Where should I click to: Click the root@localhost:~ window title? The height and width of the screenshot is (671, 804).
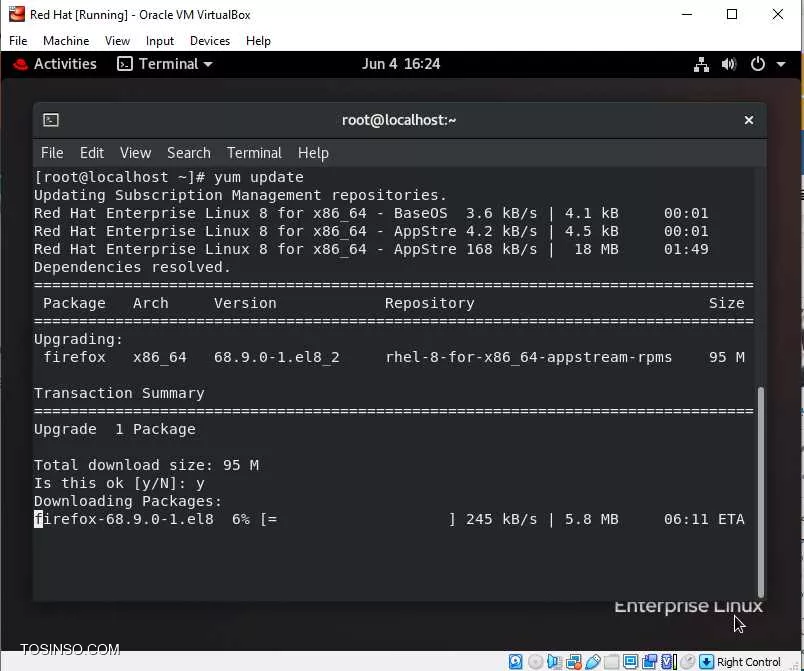pos(399,120)
